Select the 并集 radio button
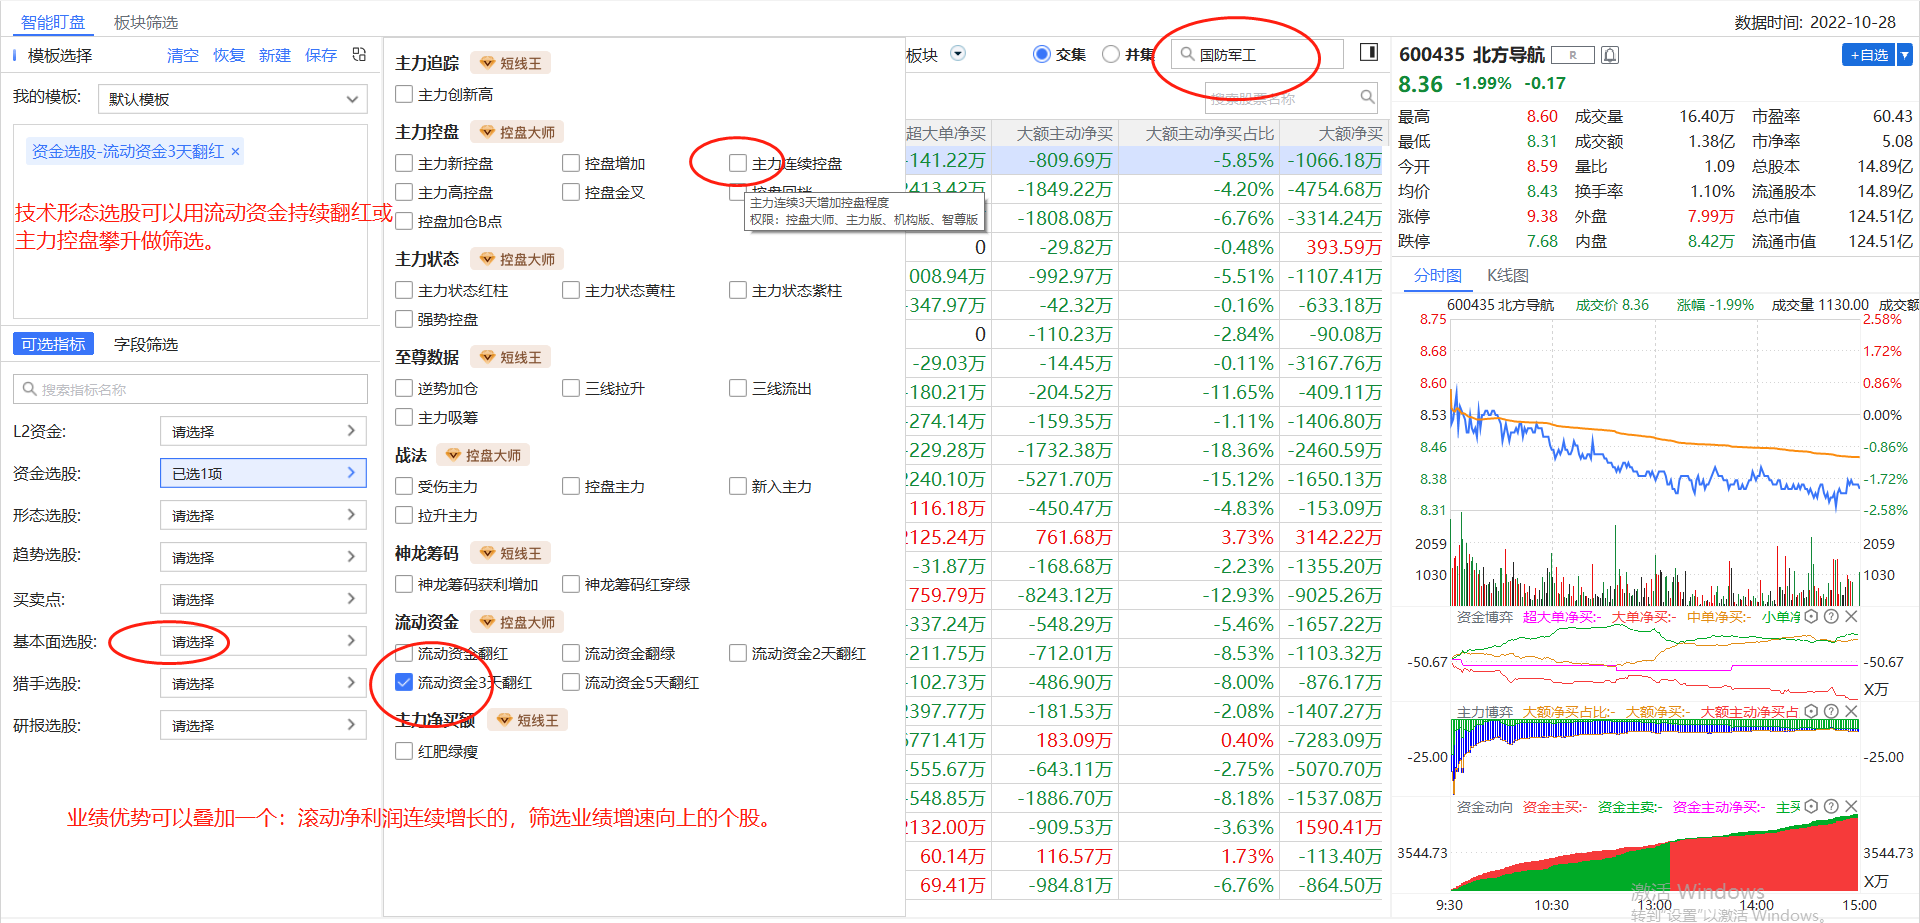This screenshot has width=1920, height=923. (x=1110, y=54)
